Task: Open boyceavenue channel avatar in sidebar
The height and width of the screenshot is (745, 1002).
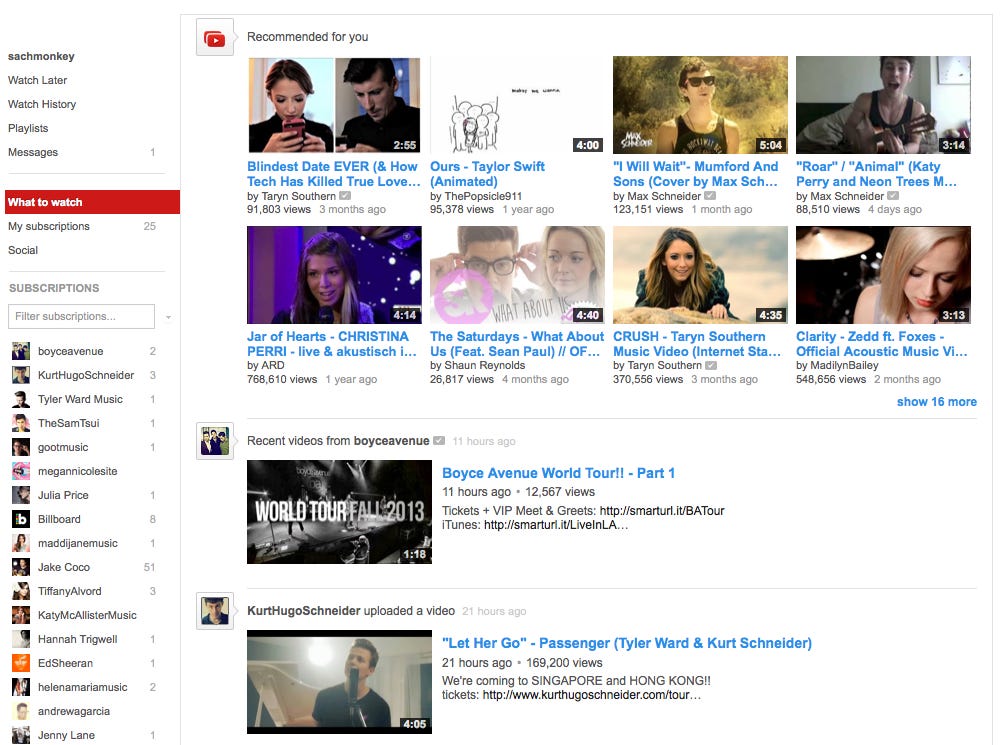Action: pos(21,351)
